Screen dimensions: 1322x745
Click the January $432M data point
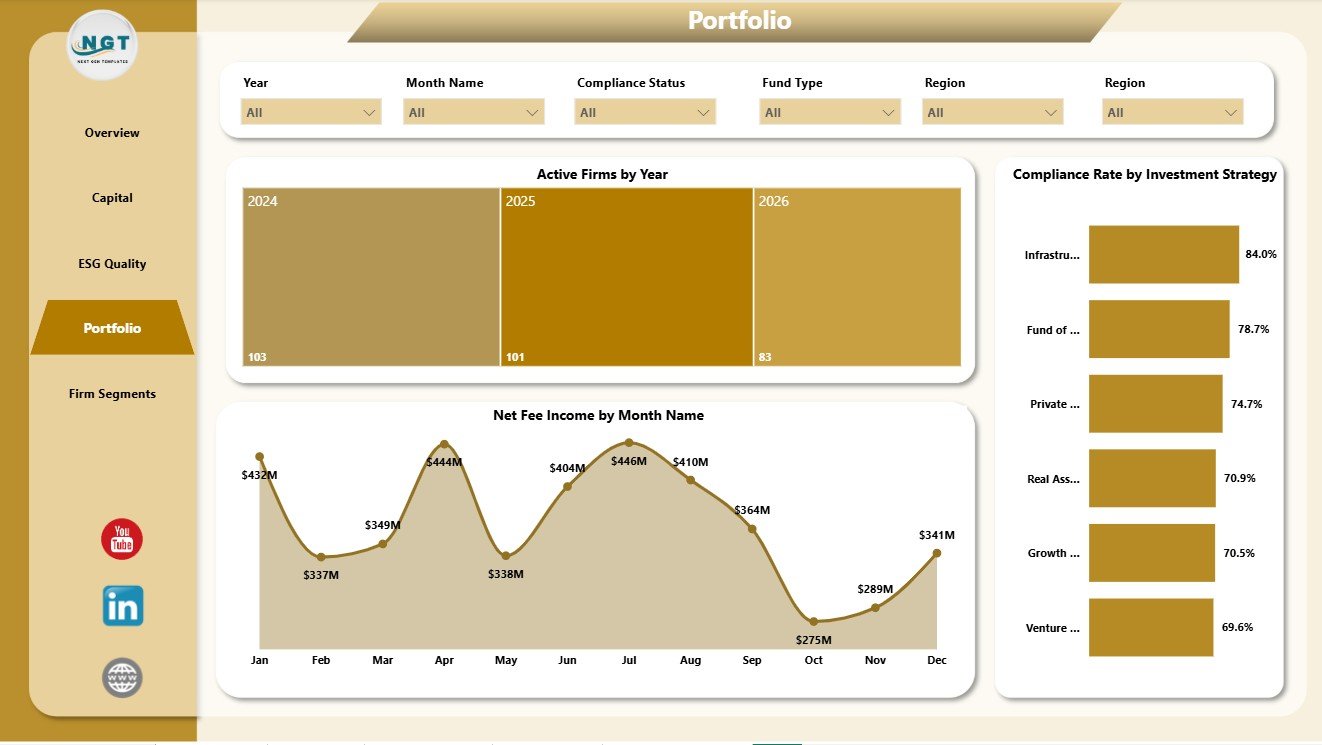(260, 457)
